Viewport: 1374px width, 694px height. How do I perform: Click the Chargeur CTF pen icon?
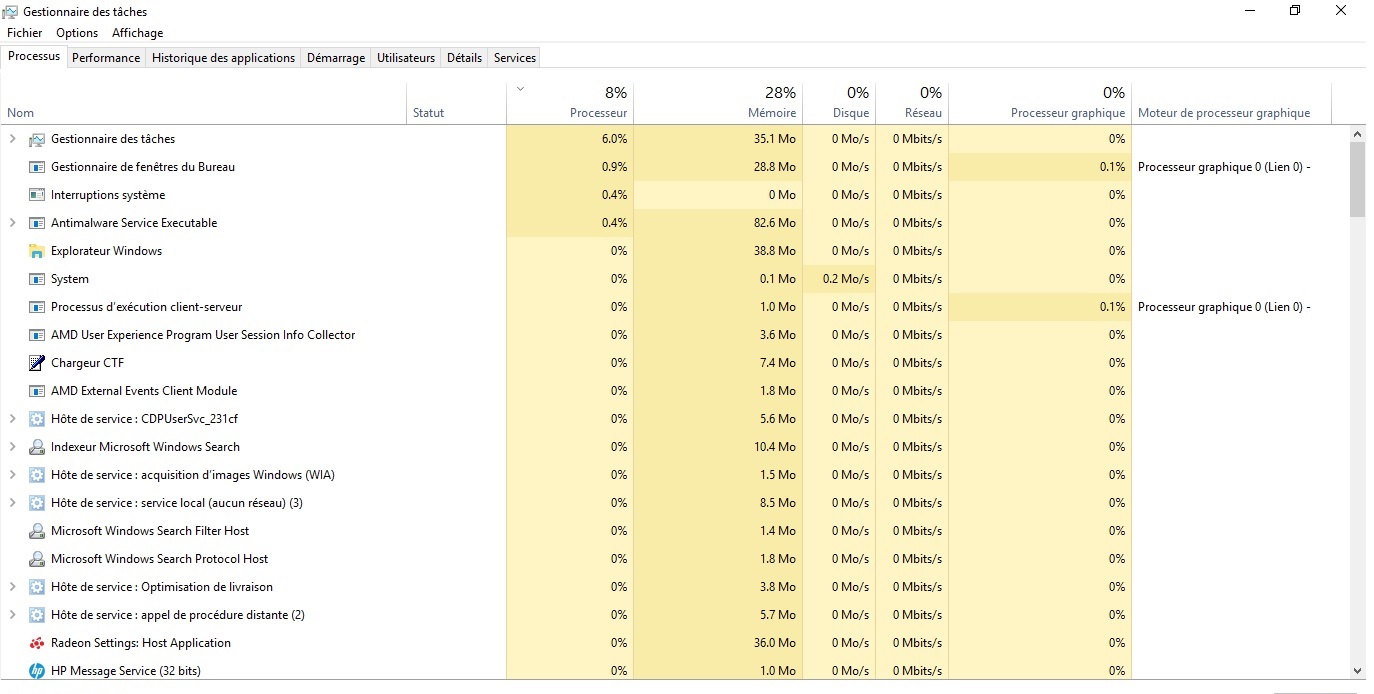click(x=37, y=363)
